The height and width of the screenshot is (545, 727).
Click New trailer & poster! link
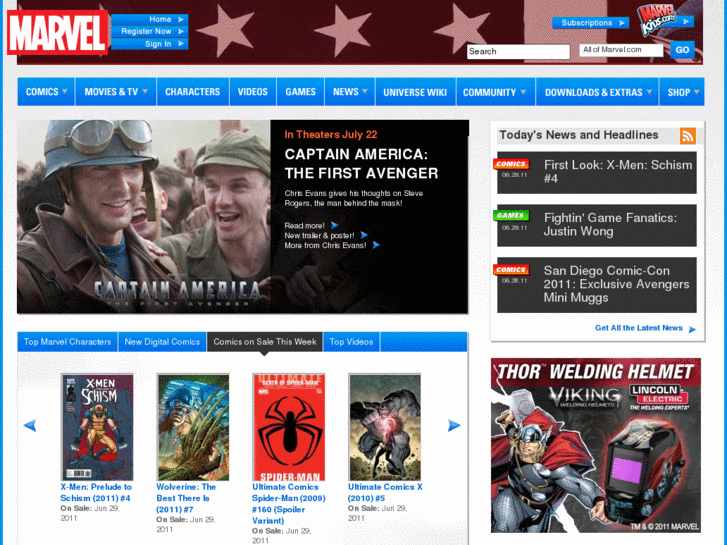tap(319, 236)
